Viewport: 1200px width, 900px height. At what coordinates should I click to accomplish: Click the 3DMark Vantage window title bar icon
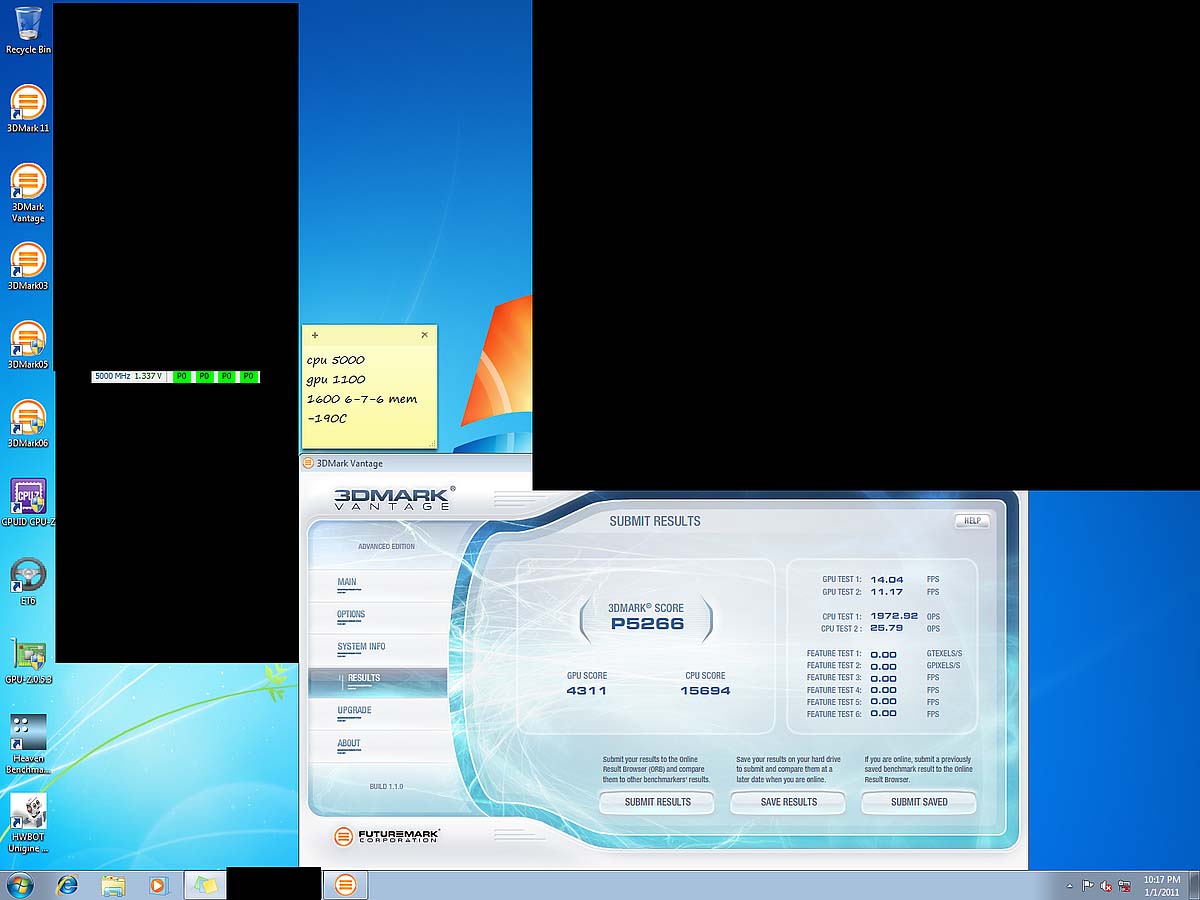[308, 463]
